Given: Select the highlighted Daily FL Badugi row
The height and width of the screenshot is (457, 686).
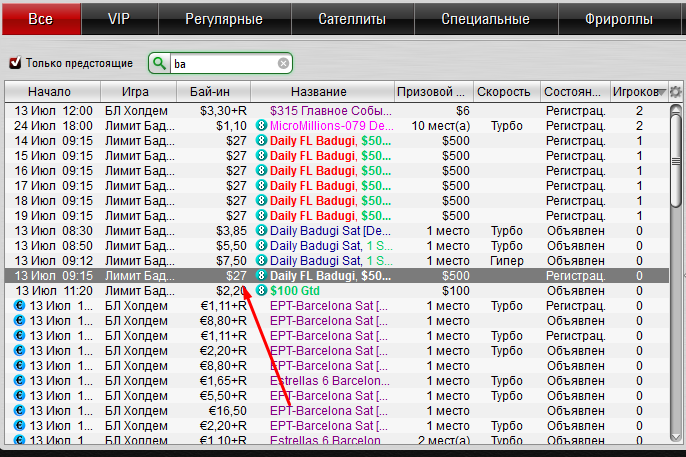Looking at the screenshot, I should 330,275.
